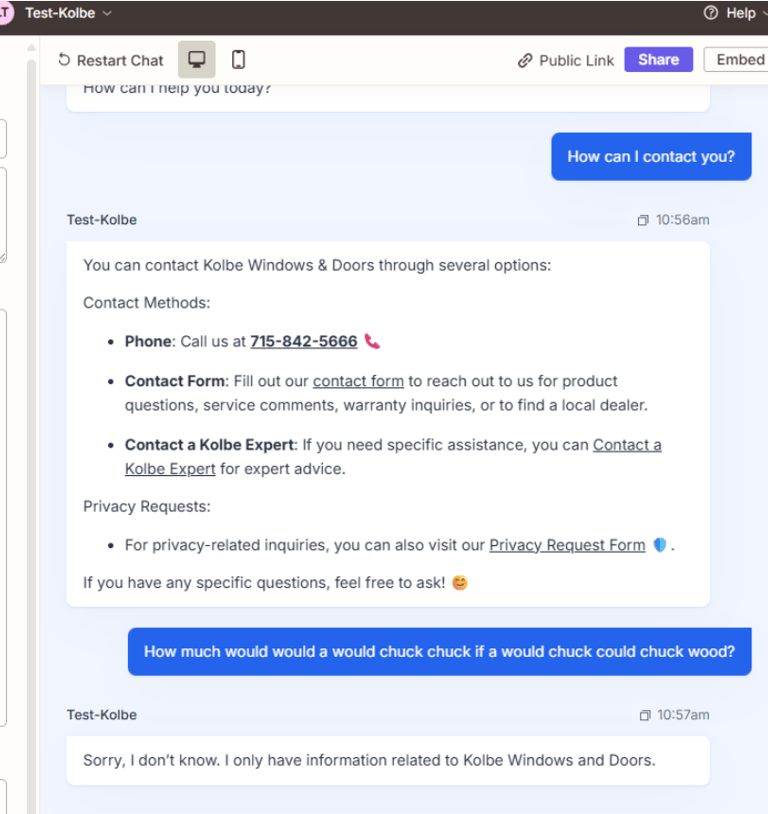Open the Help question mark icon

pyautogui.click(x=710, y=12)
